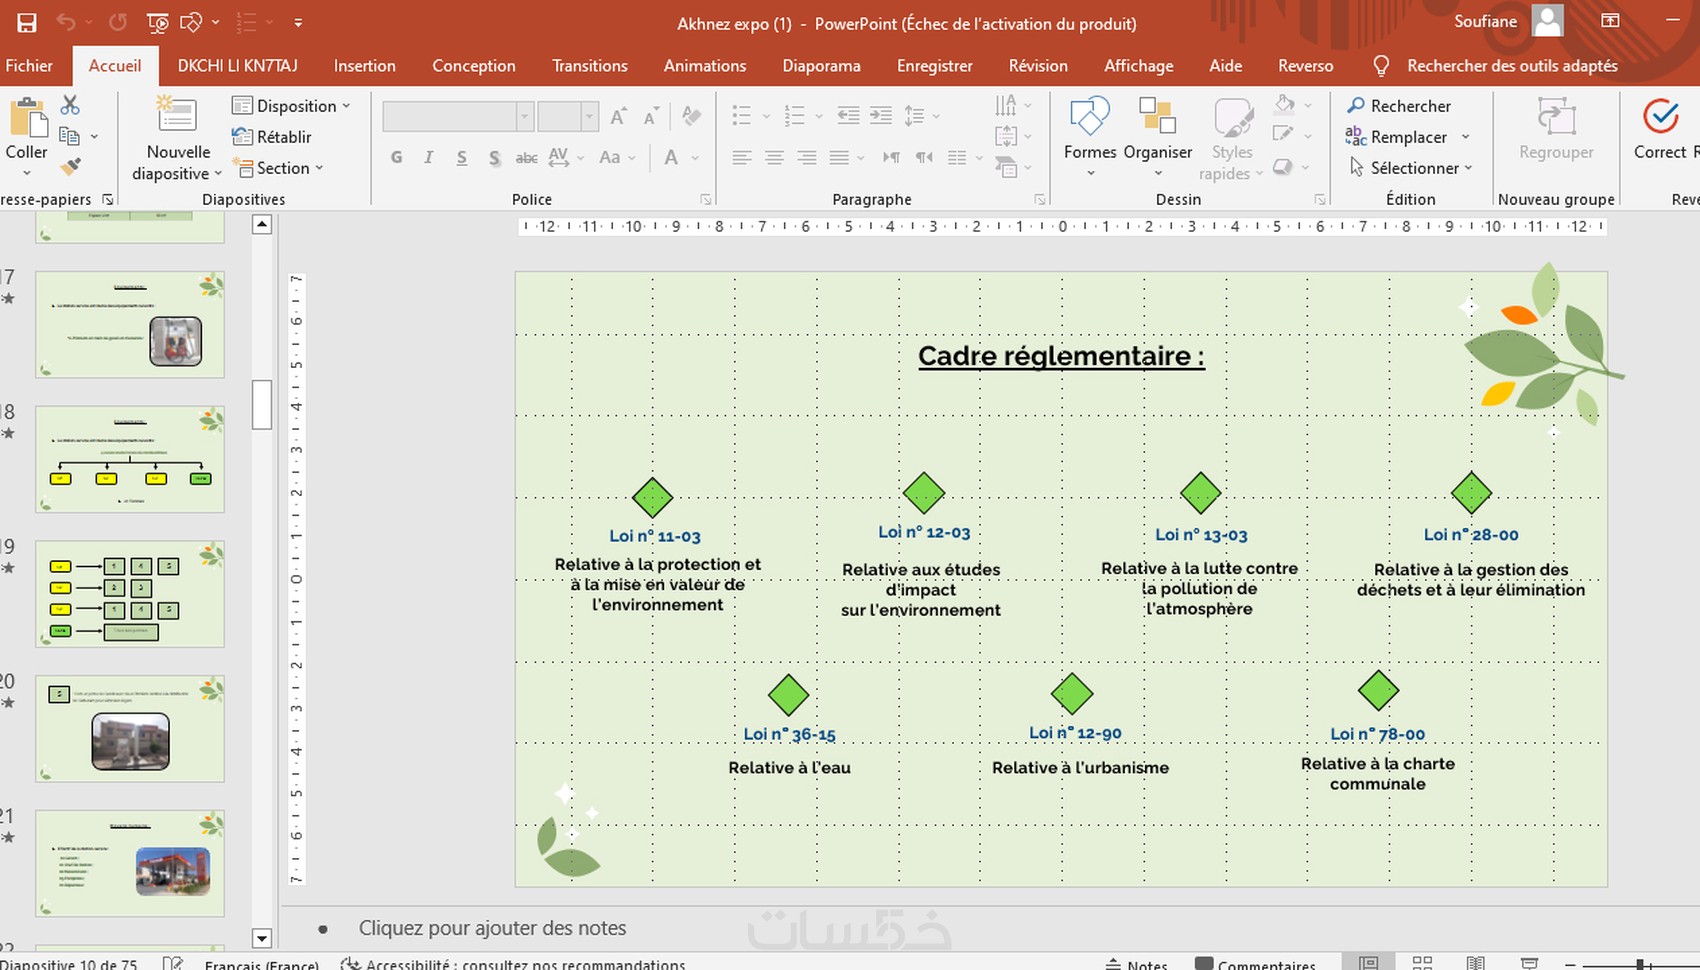Toggle text shadow effect
Viewport: 1700px width, 970px height.
pos(494,158)
